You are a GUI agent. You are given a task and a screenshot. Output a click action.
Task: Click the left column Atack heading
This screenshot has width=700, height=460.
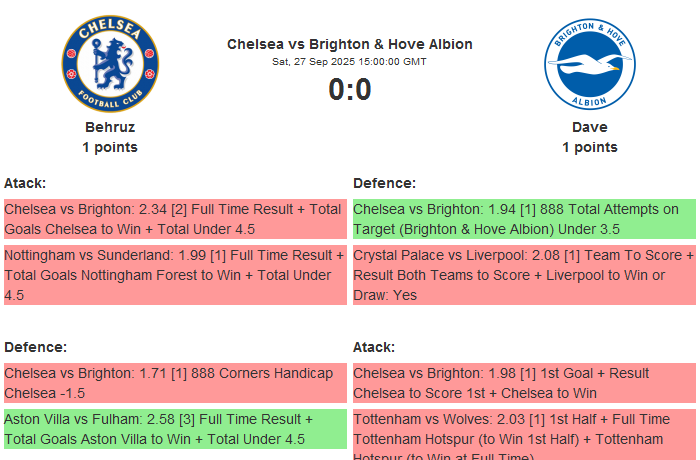click(25, 183)
